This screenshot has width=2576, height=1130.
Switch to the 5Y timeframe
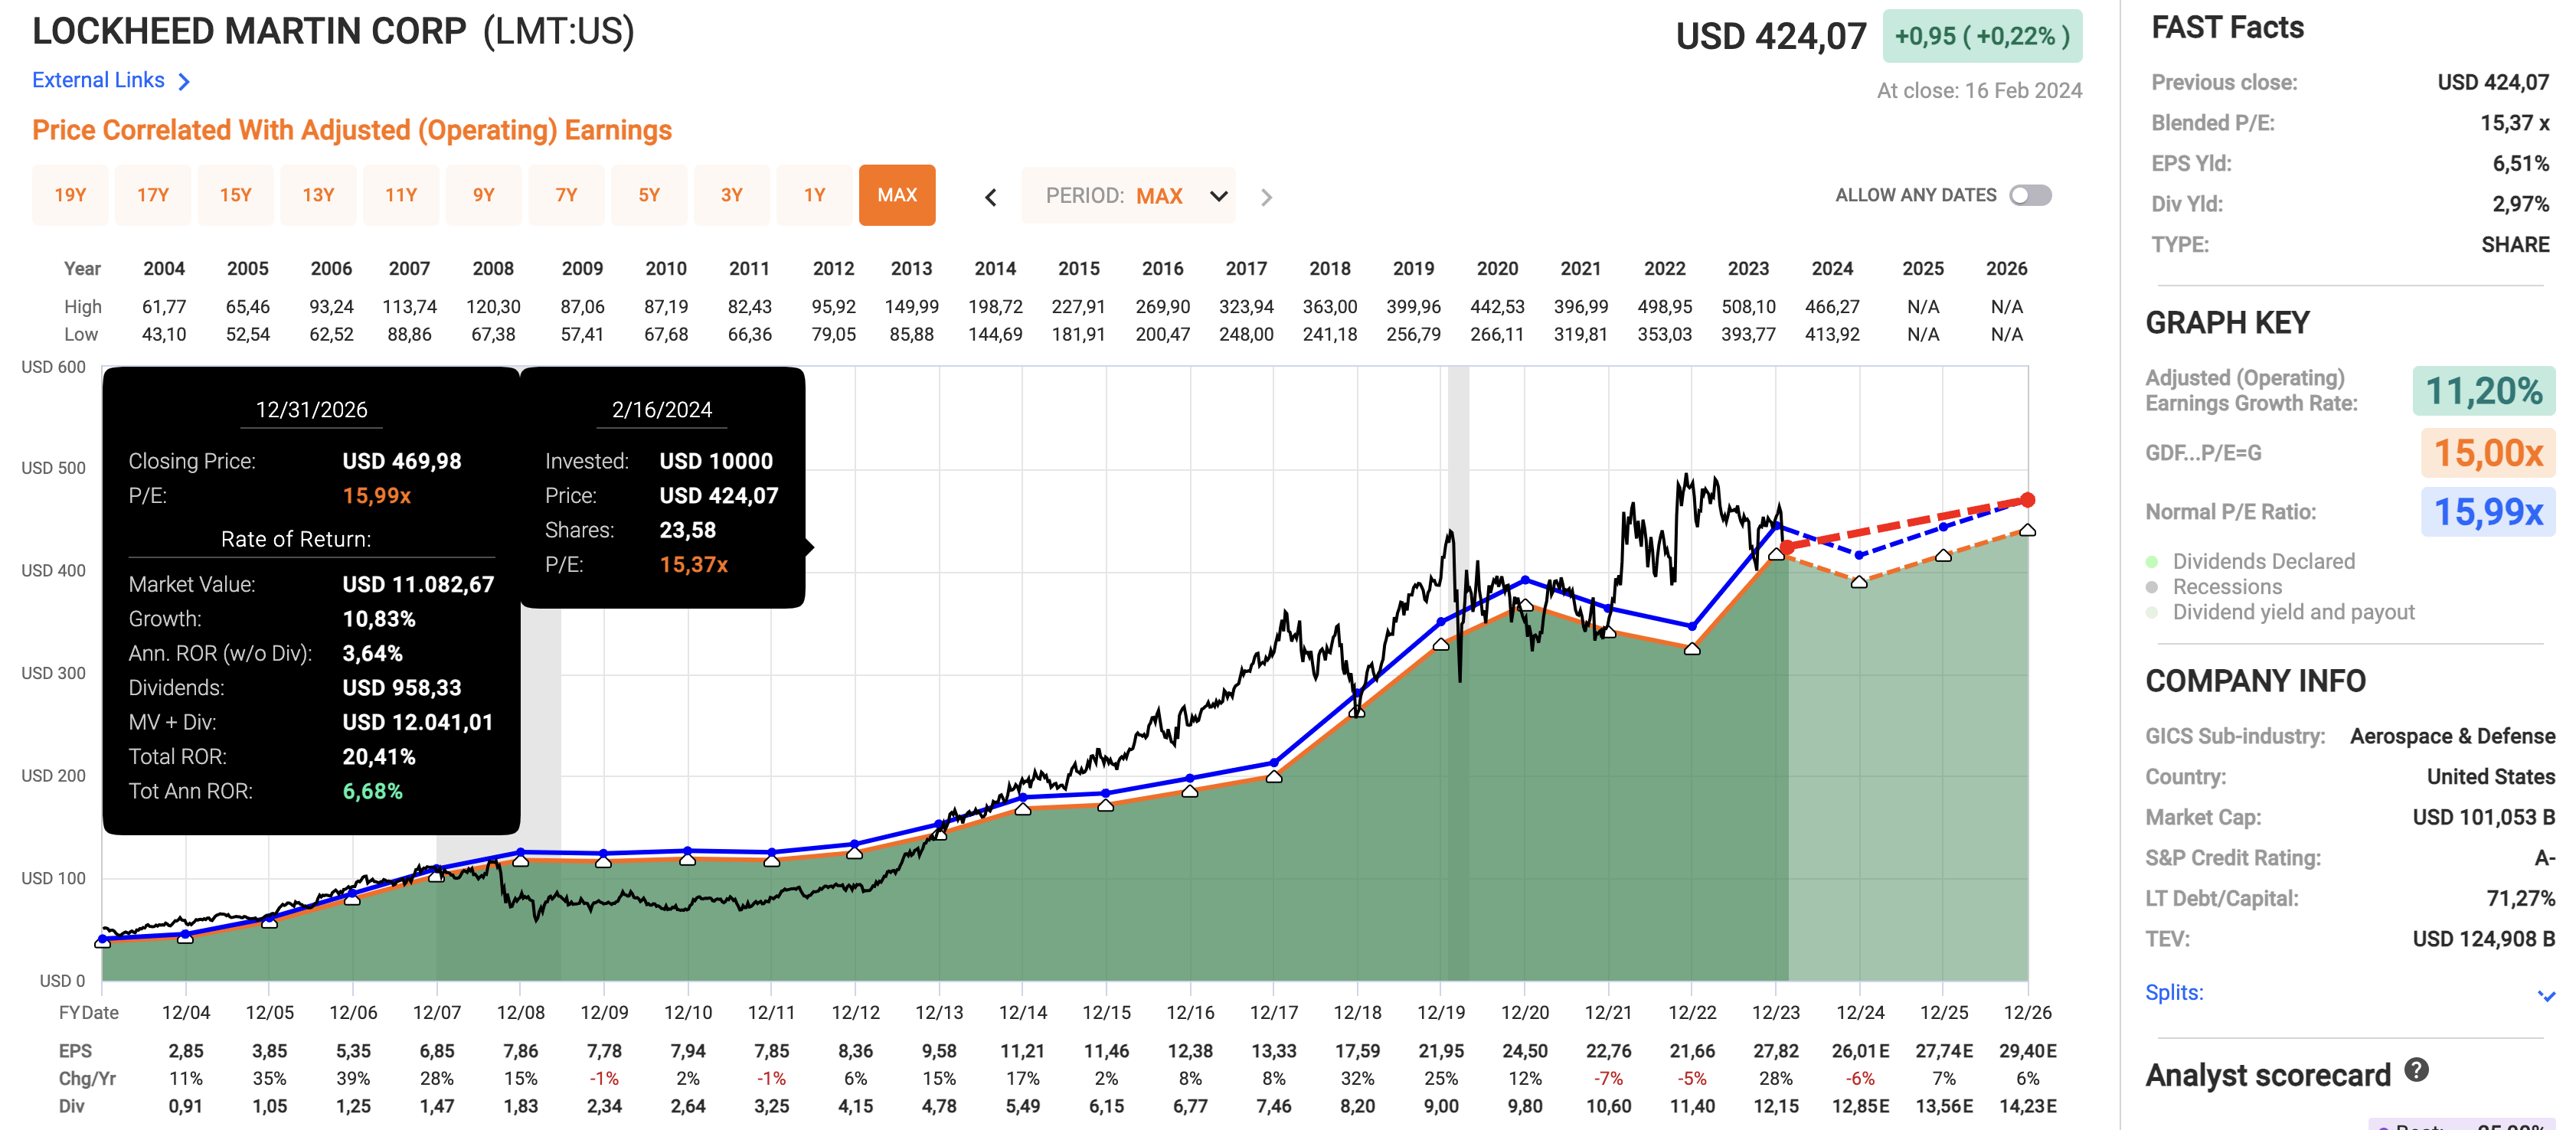point(649,195)
